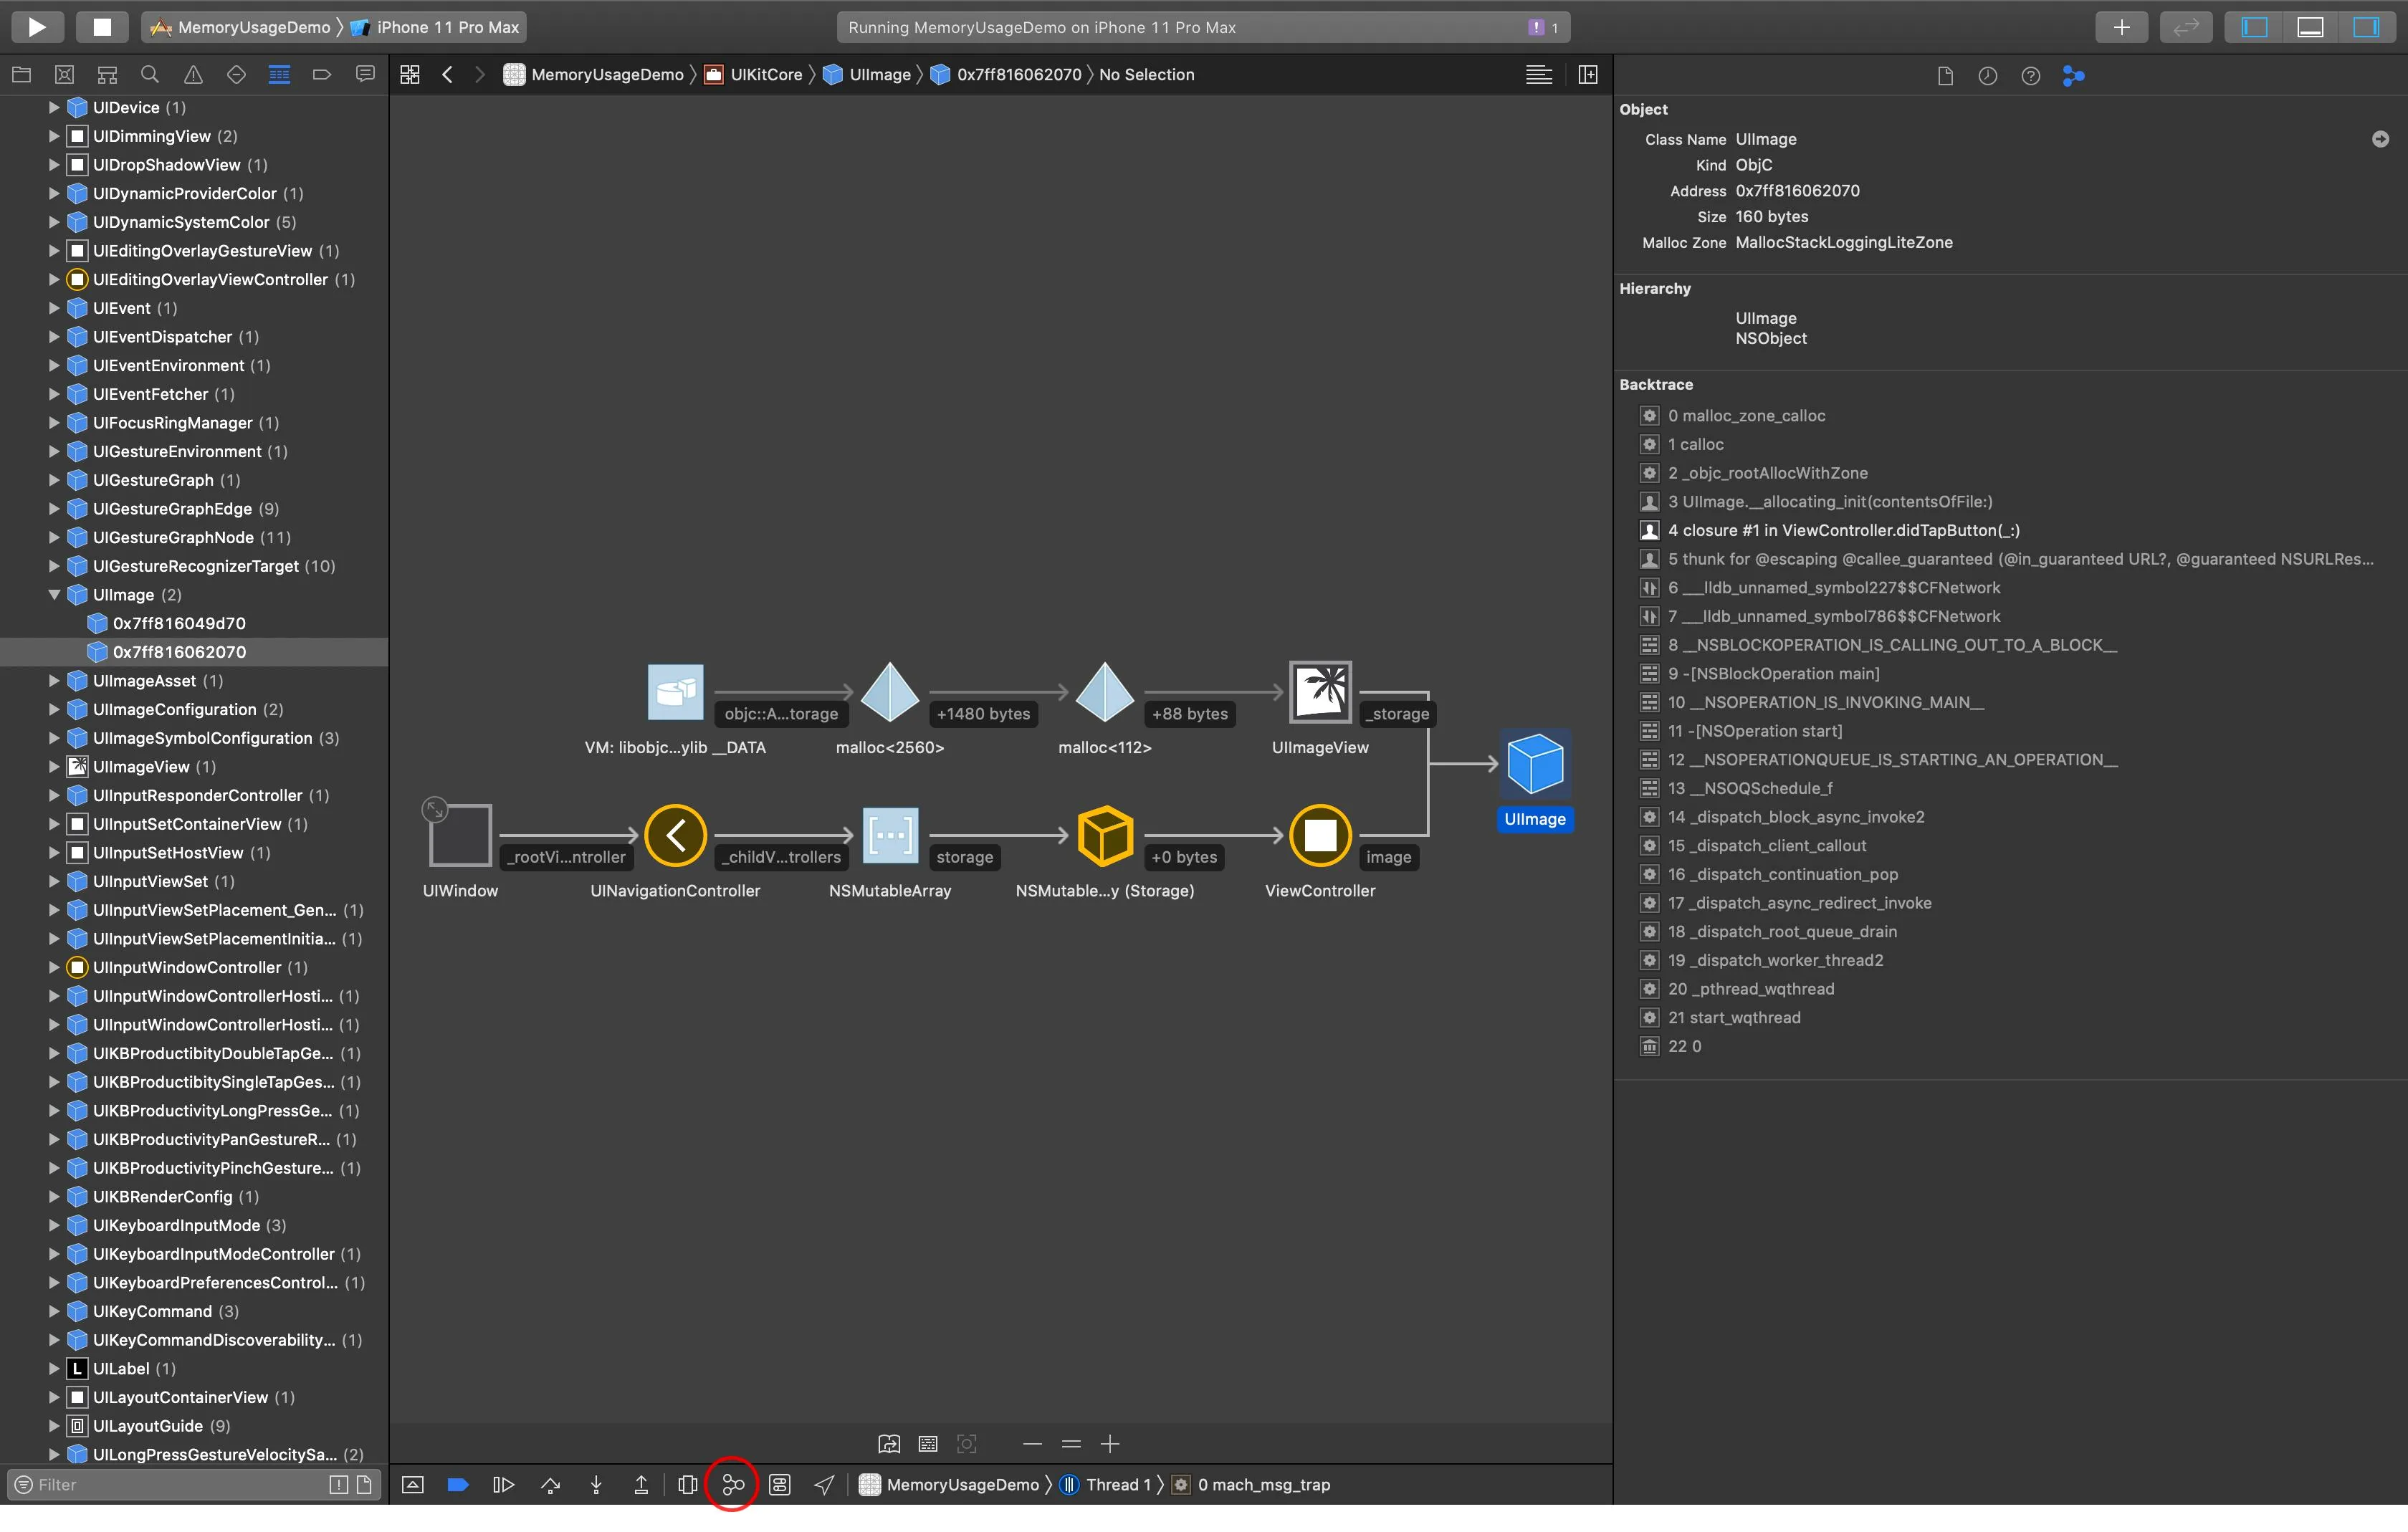Click the Run play button
2408x1532 pixels.
tap(37, 27)
